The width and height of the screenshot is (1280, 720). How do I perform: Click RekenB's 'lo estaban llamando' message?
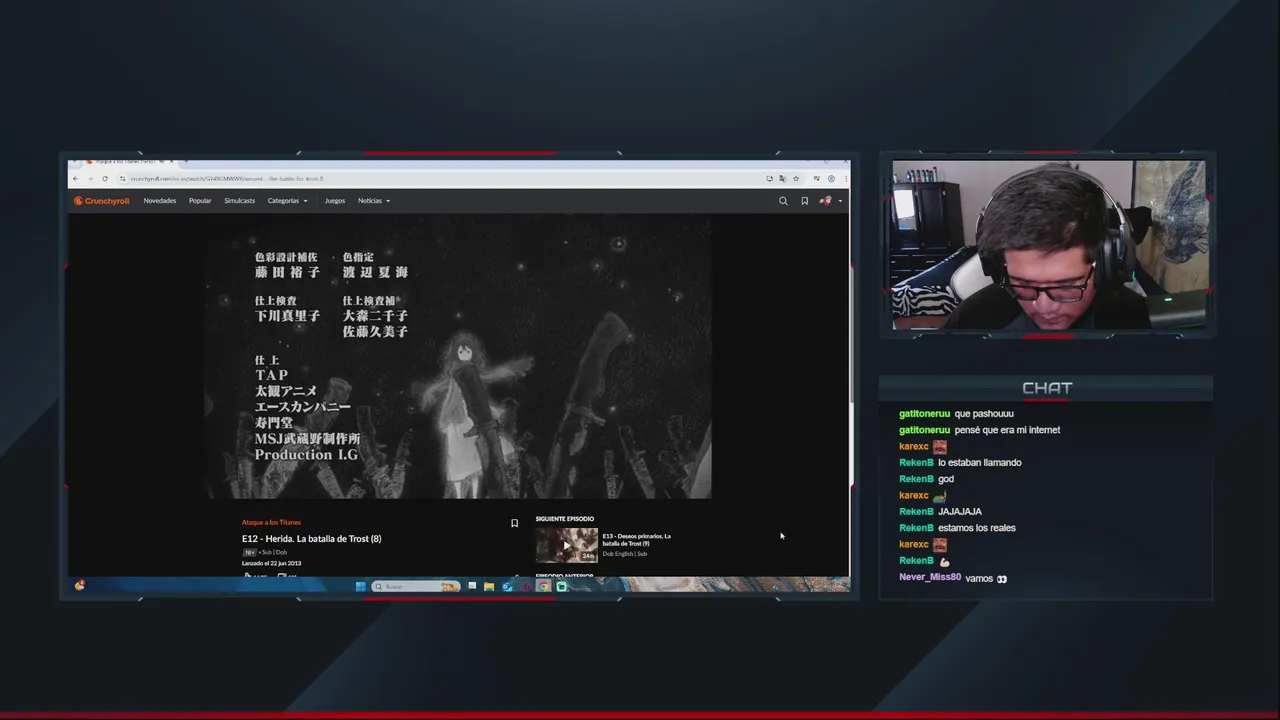pos(979,463)
